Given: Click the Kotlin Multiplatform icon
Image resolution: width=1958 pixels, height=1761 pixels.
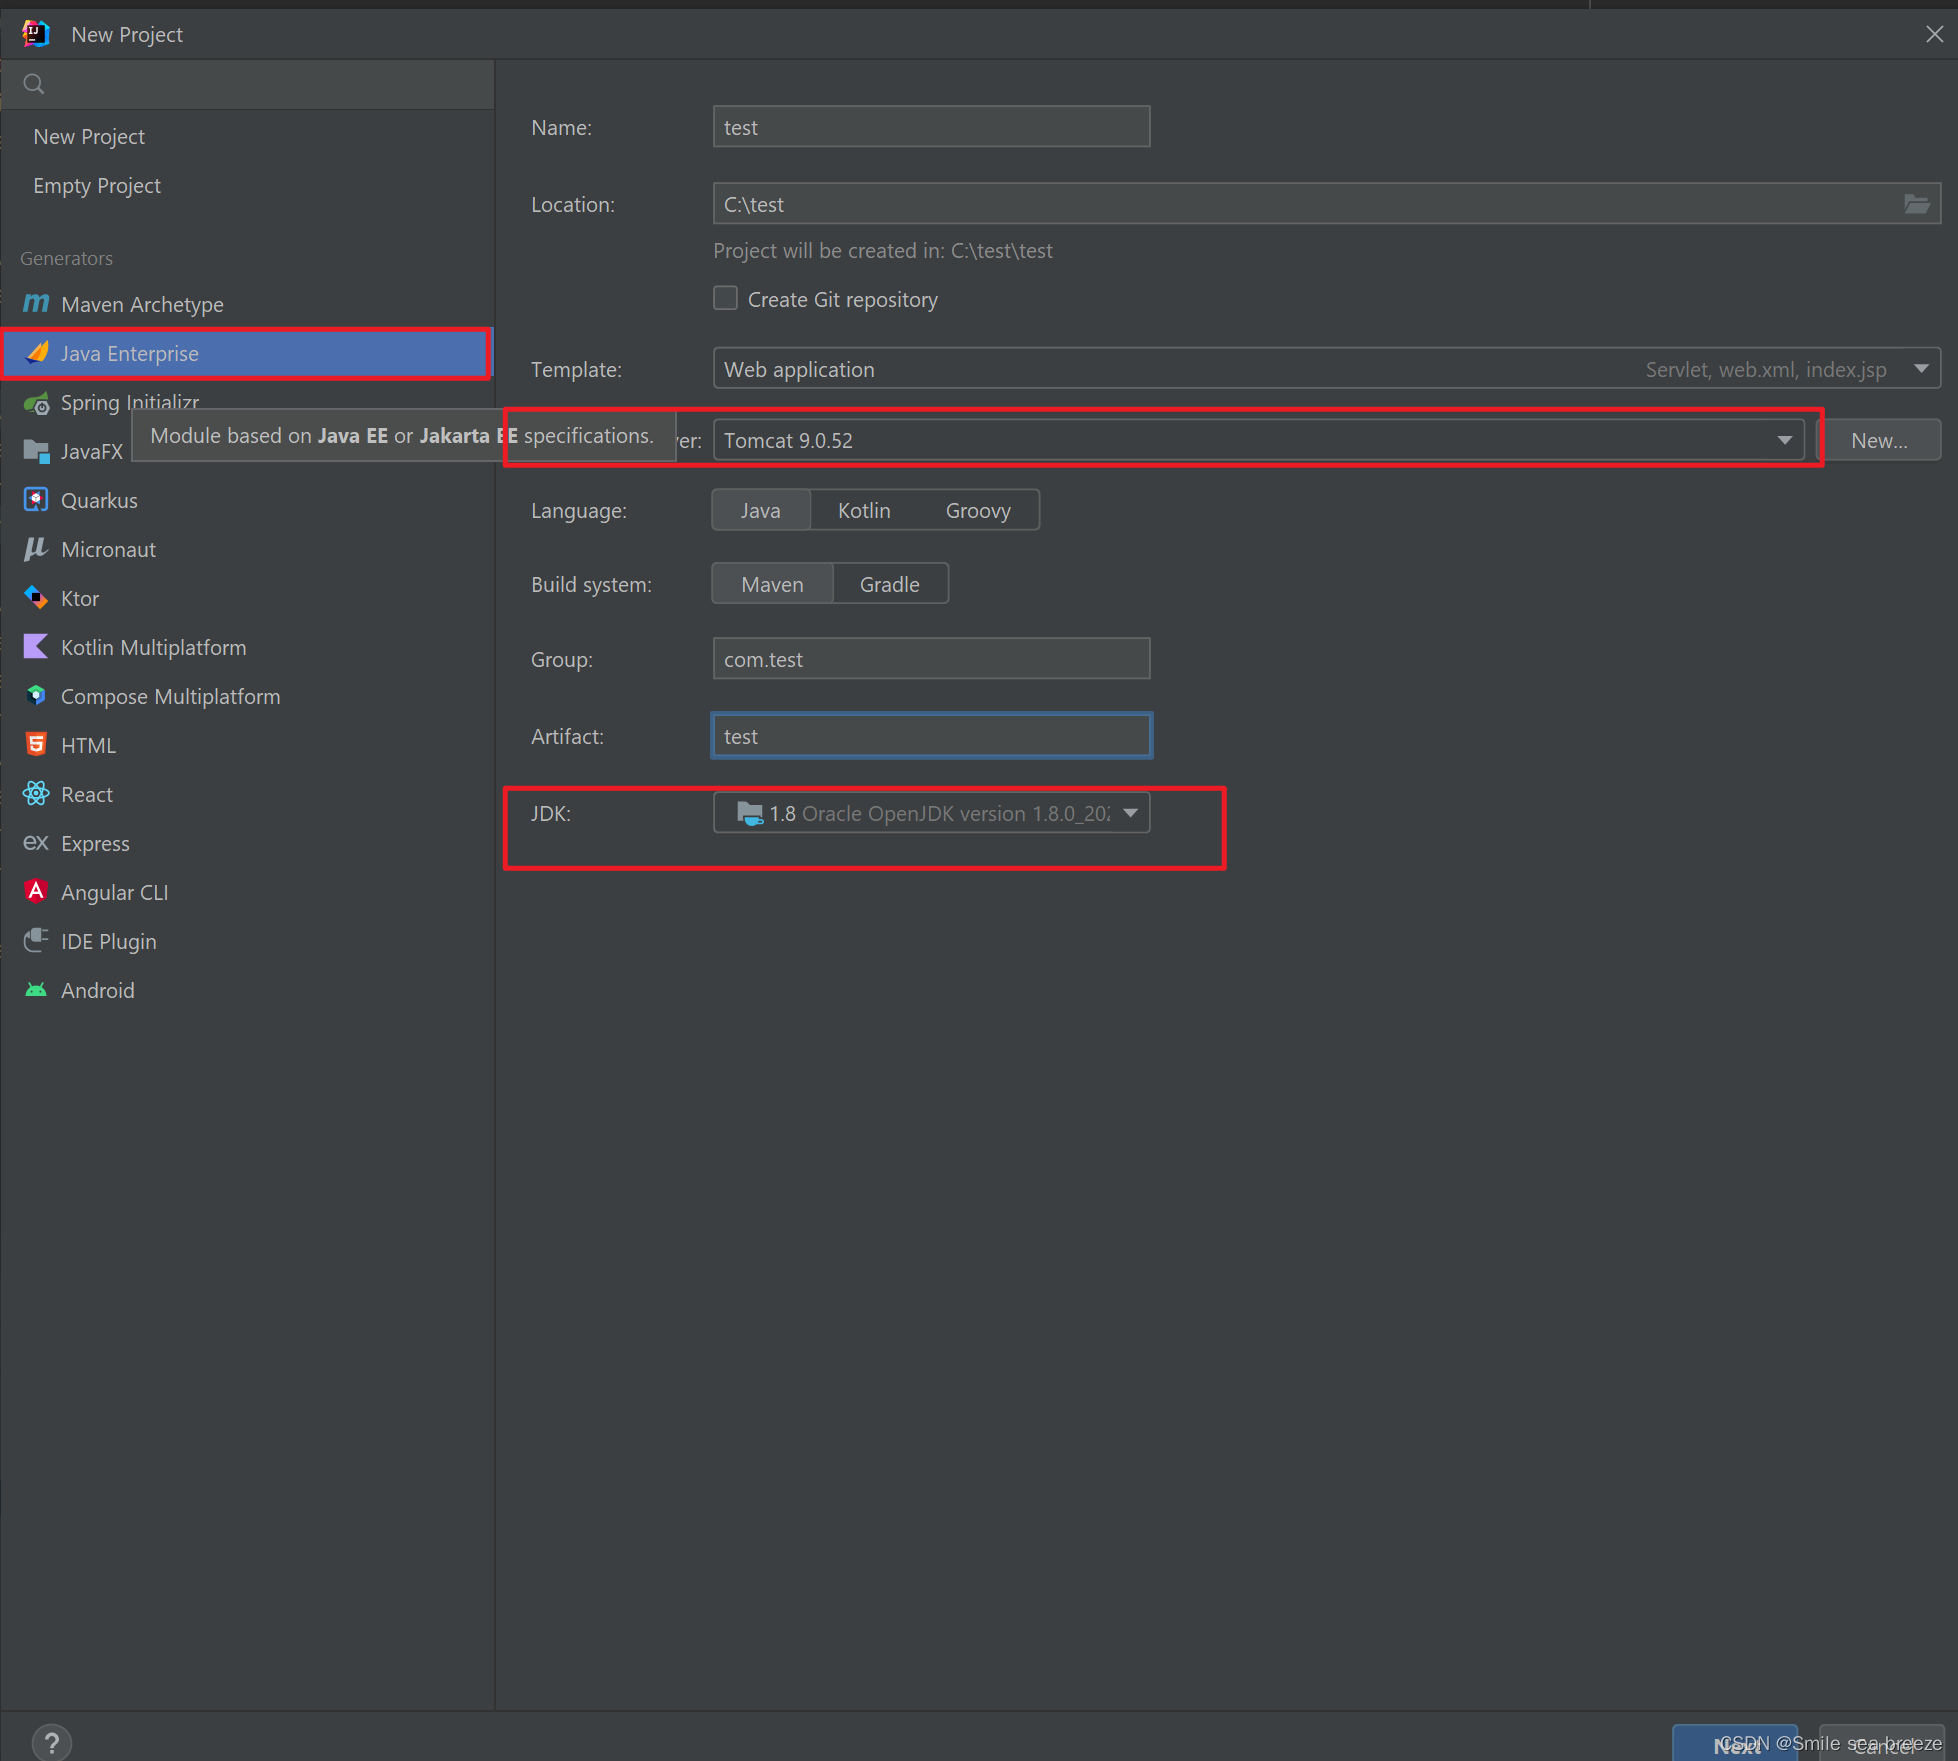Looking at the screenshot, I should [36, 647].
